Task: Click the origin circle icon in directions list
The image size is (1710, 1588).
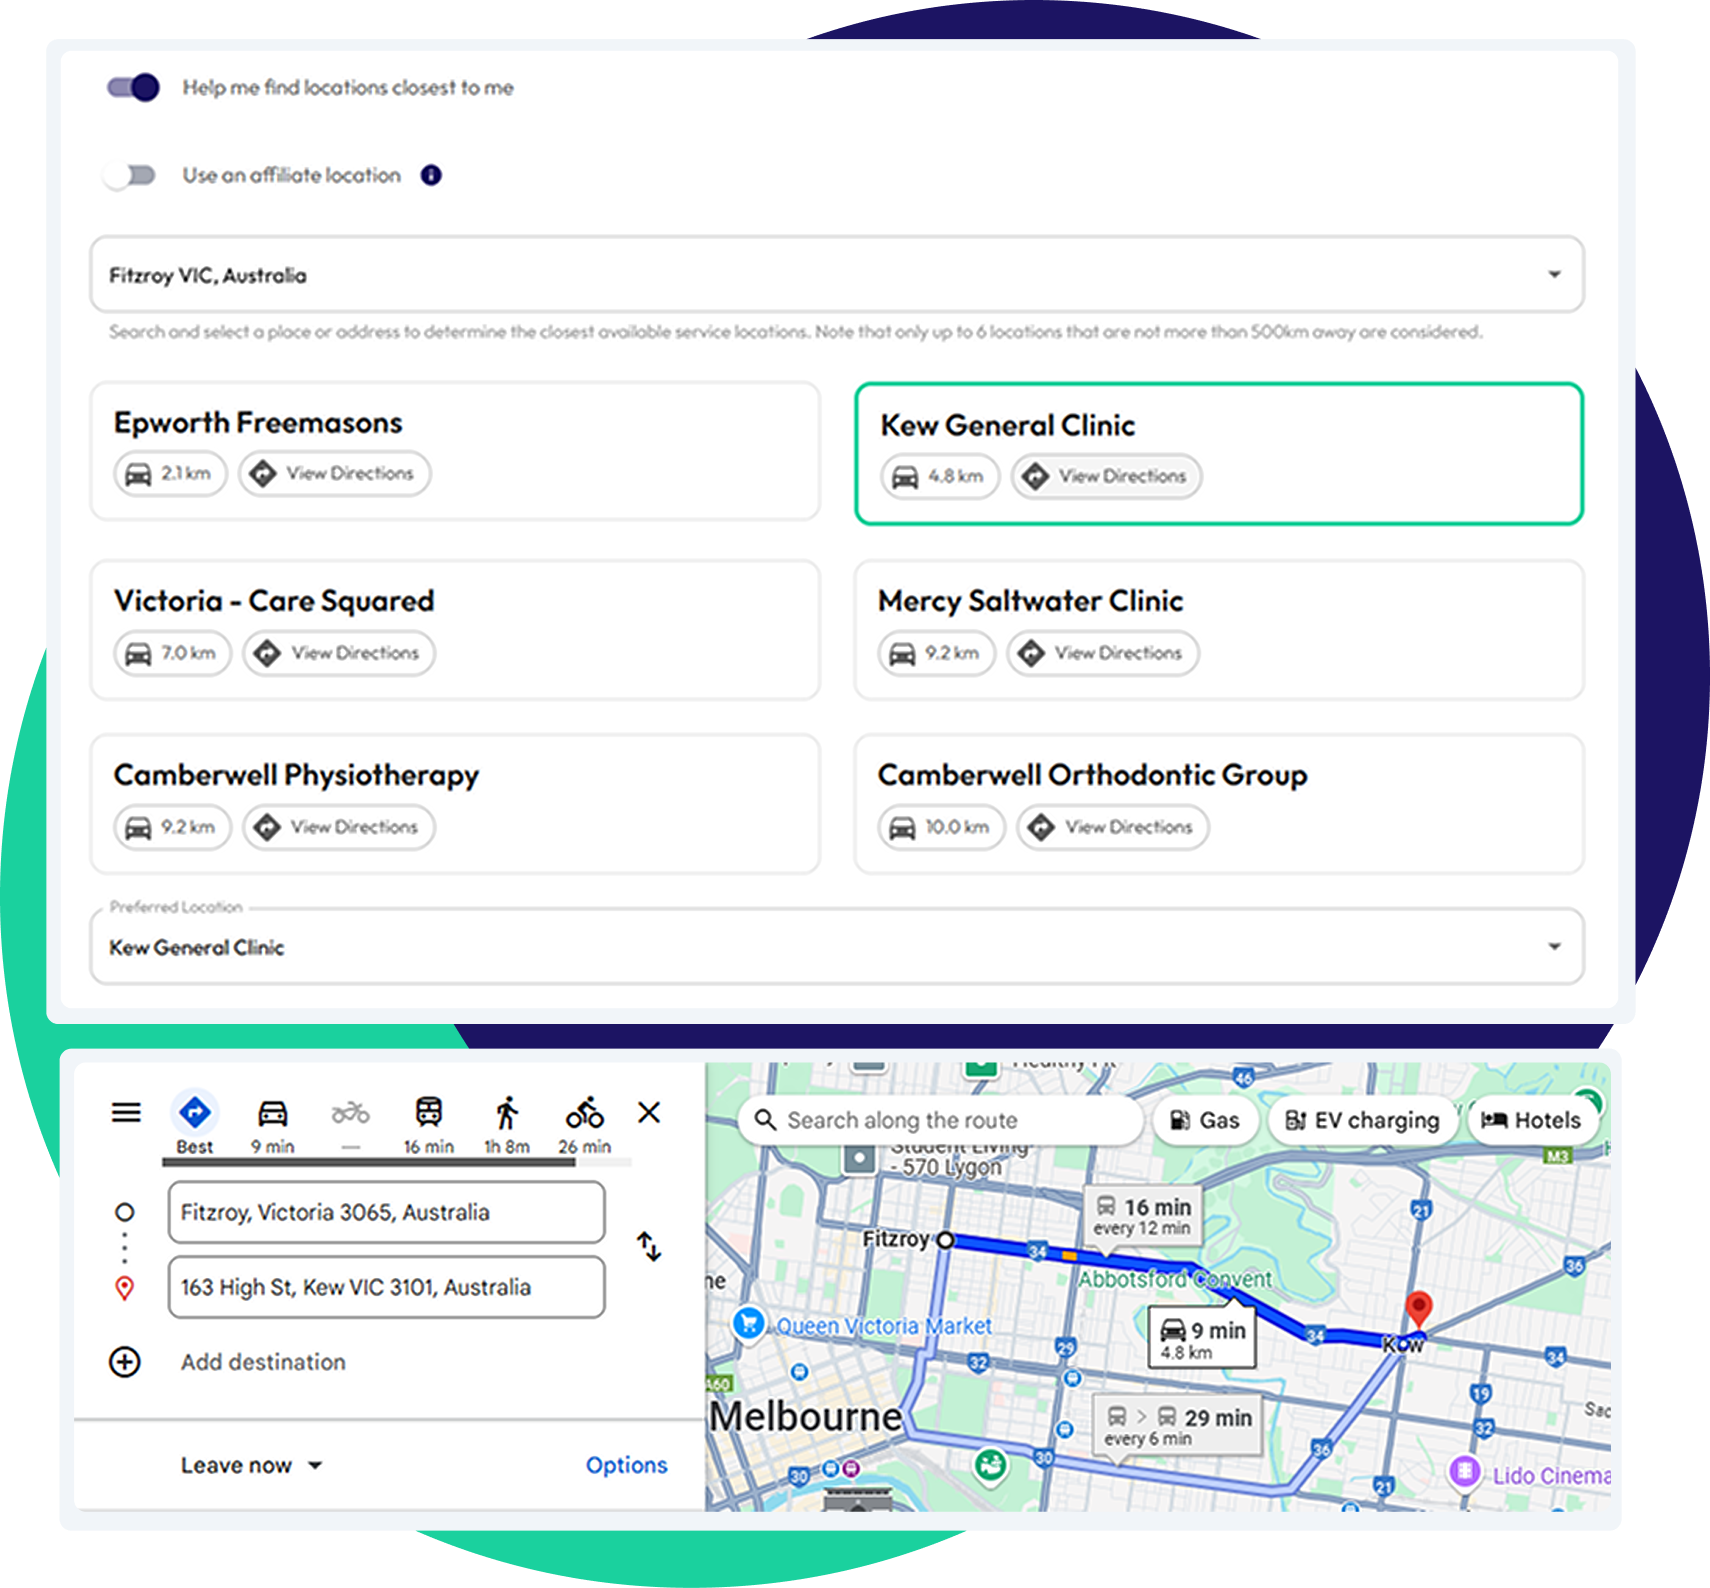Action: (x=125, y=1212)
